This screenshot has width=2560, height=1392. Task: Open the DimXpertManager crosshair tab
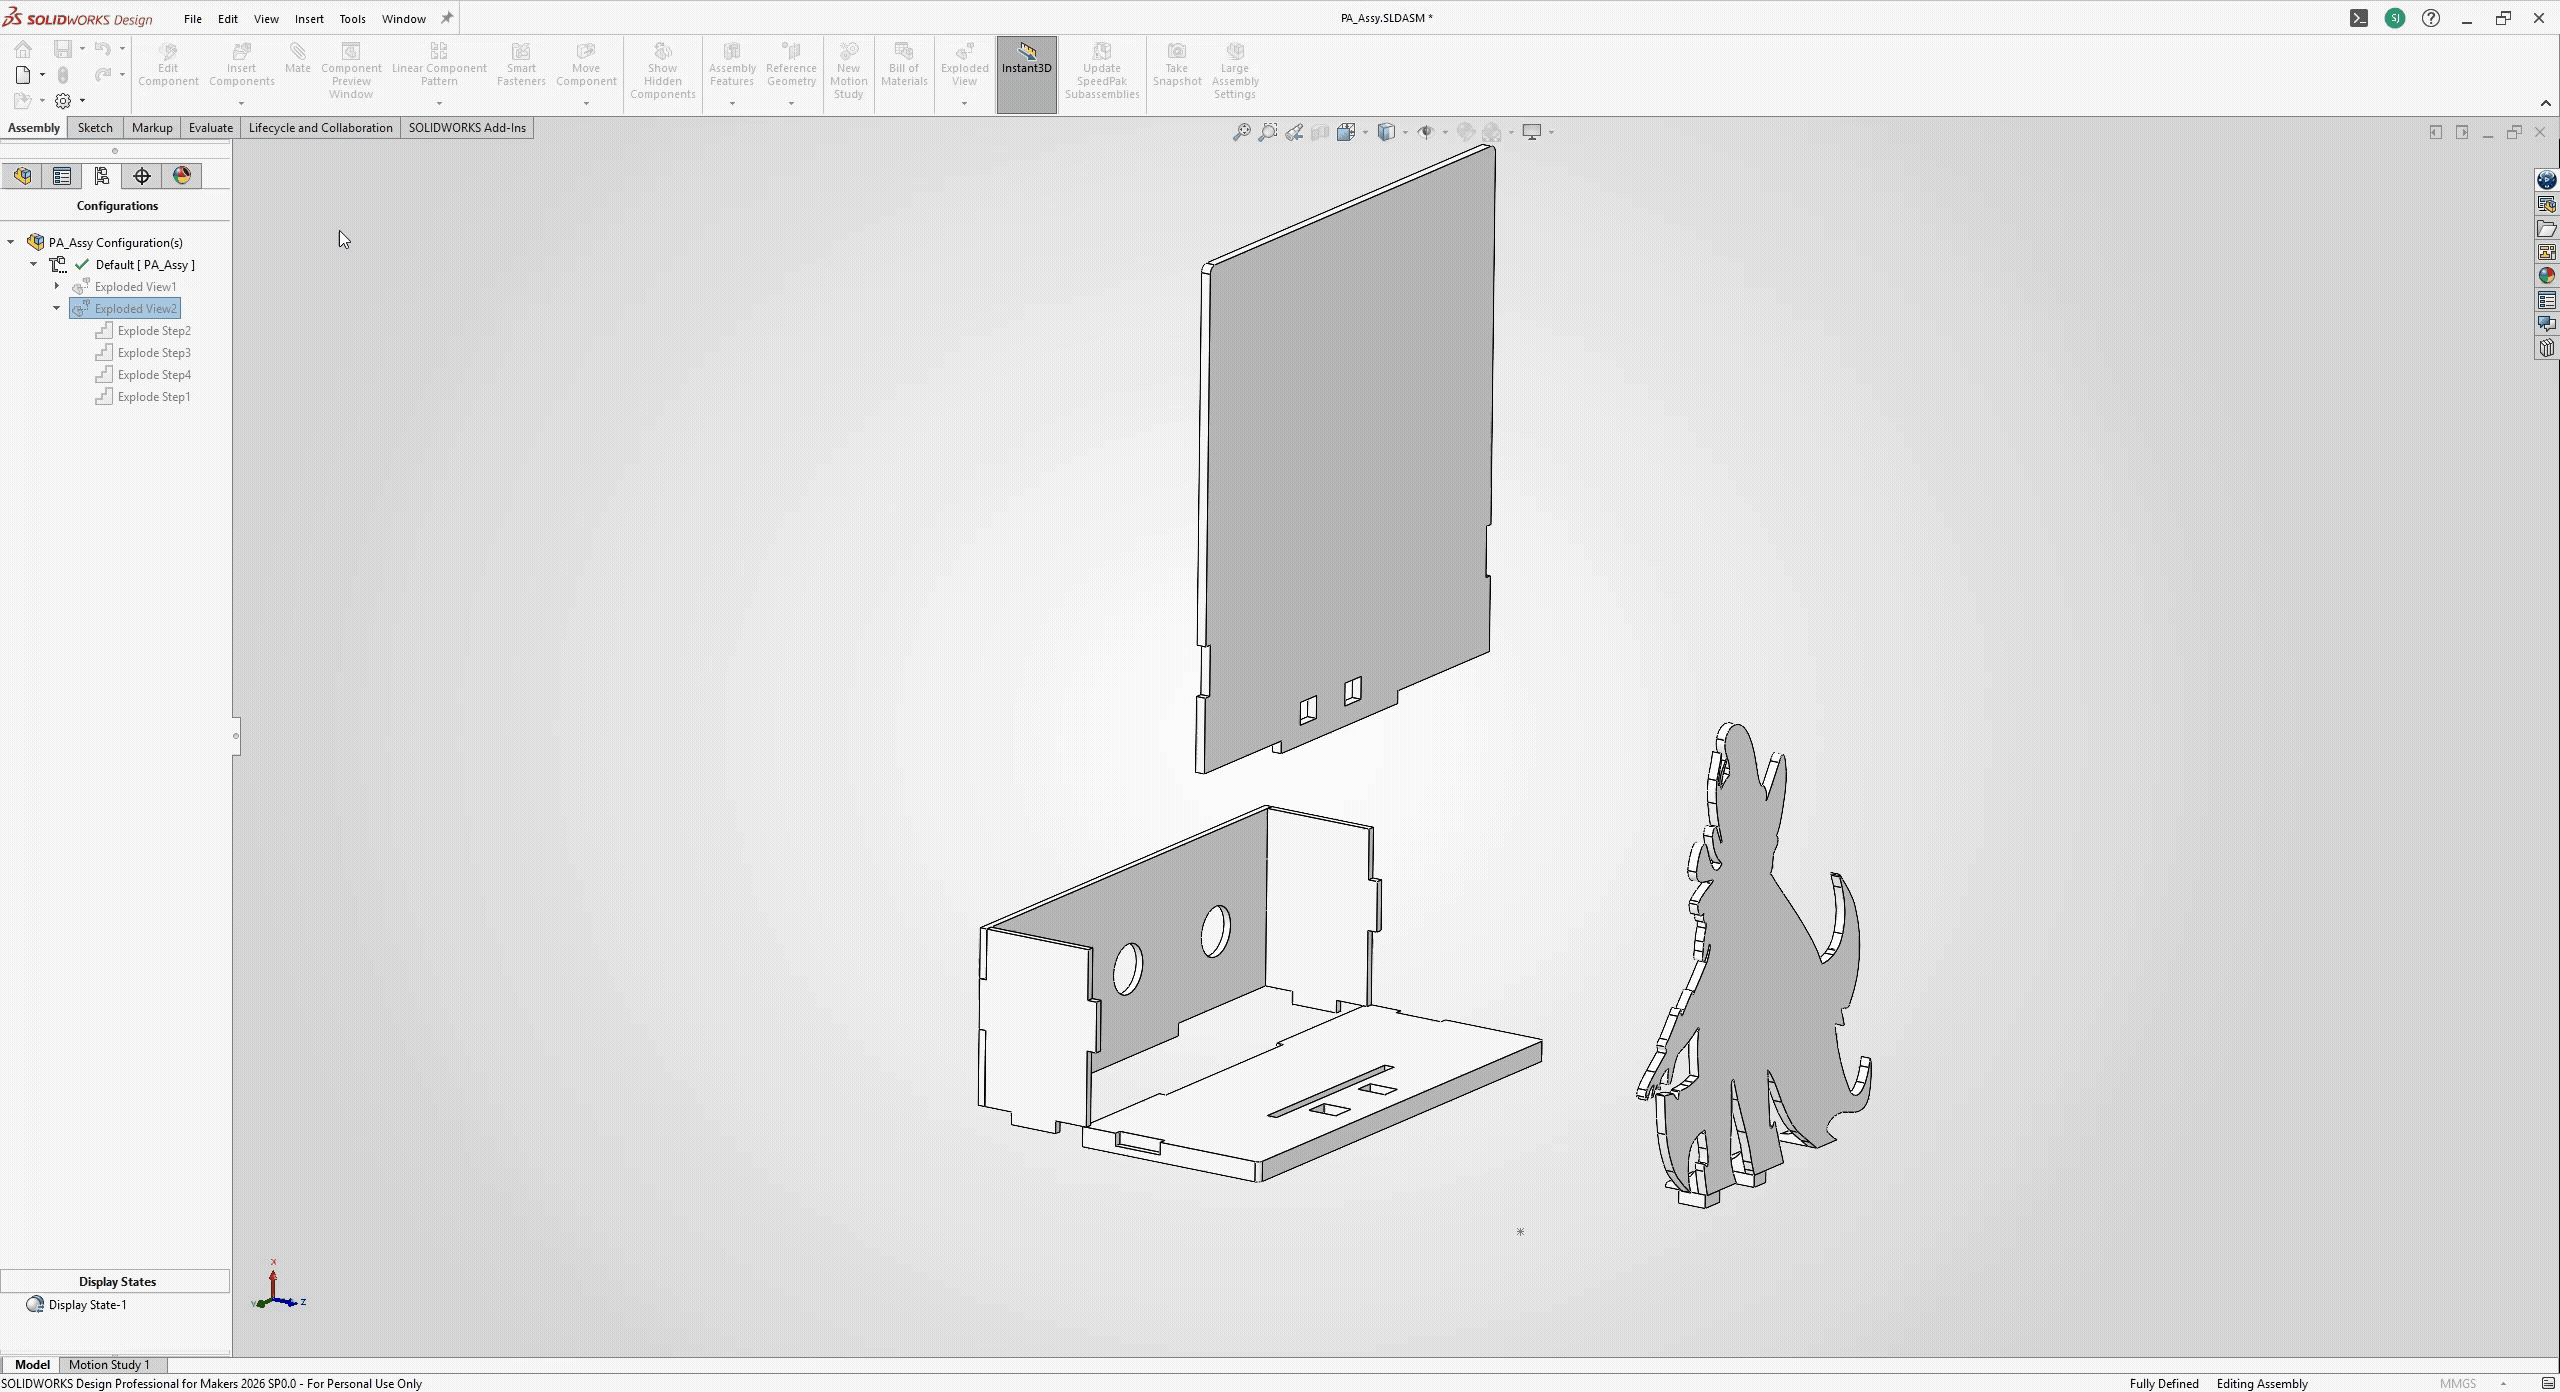coord(142,176)
